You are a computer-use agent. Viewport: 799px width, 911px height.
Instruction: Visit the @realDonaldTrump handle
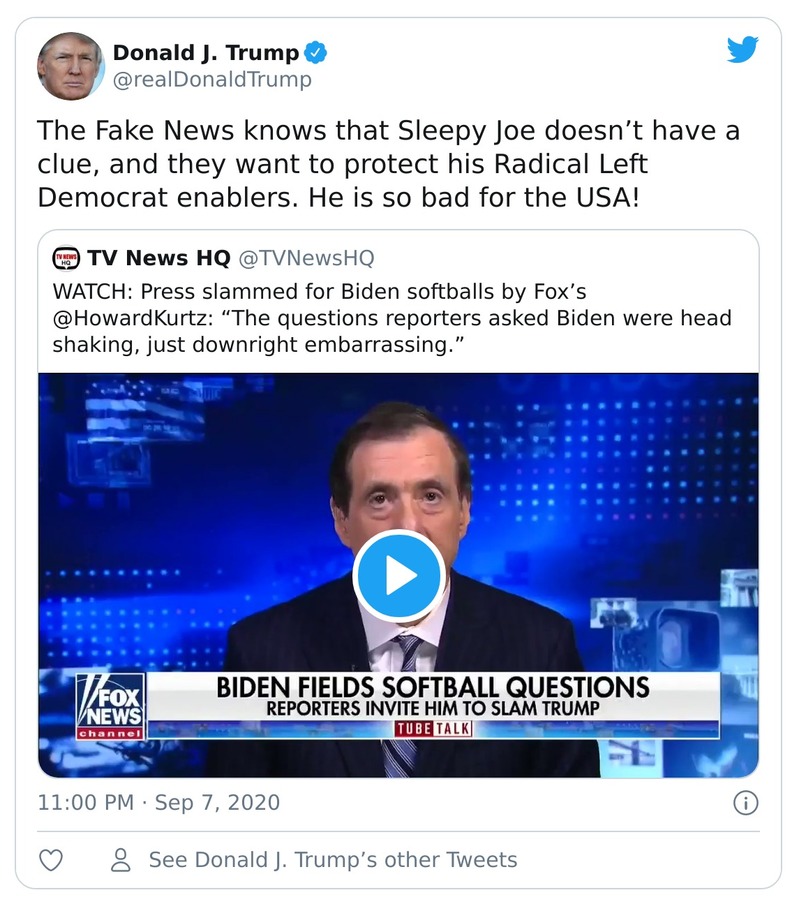(x=212, y=80)
